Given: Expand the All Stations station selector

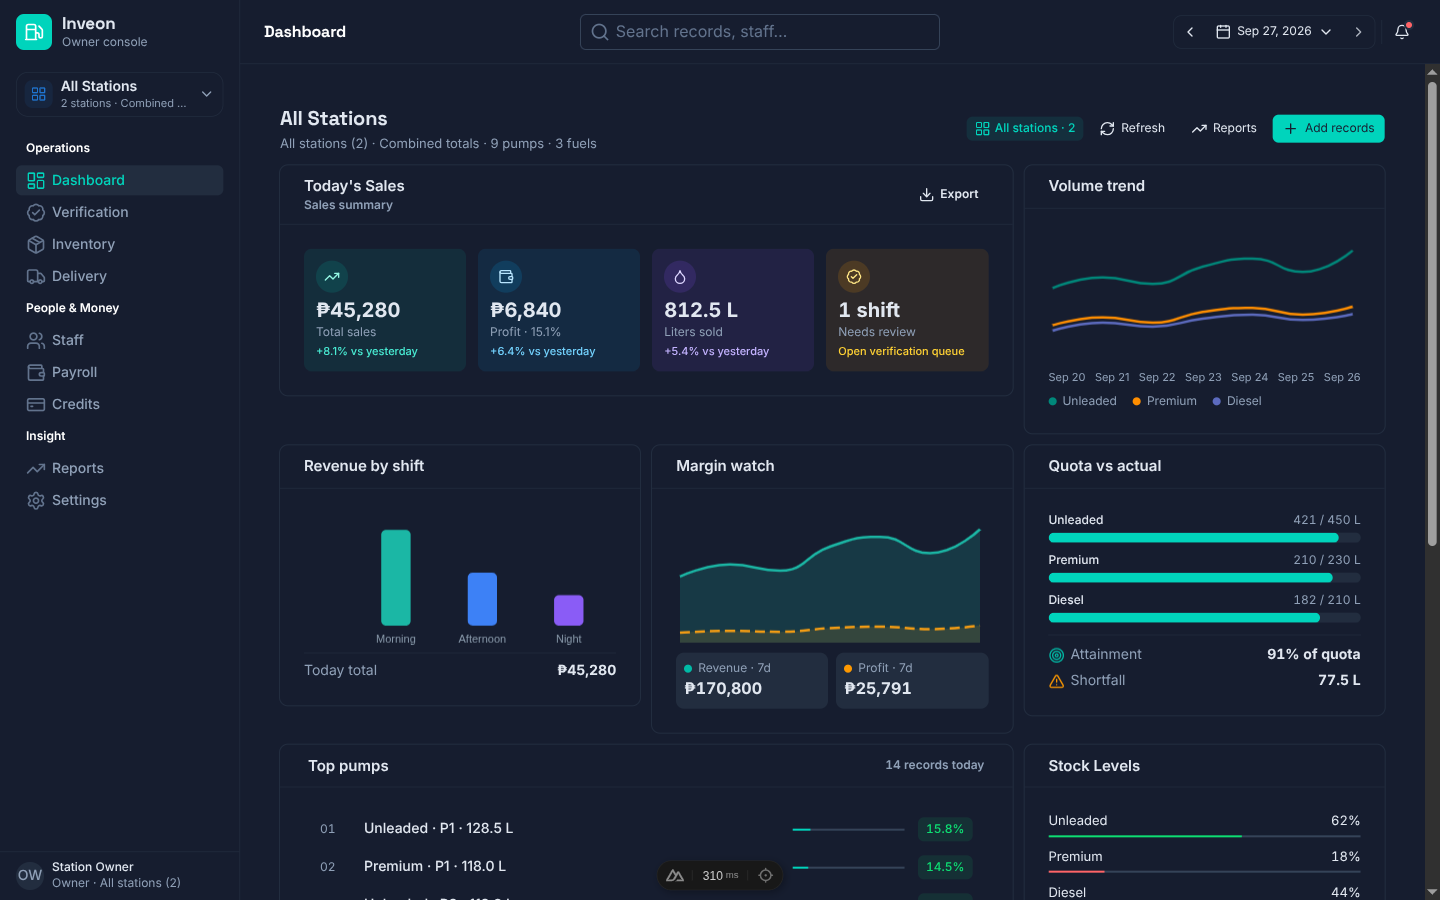Looking at the screenshot, I should (x=119, y=94).
